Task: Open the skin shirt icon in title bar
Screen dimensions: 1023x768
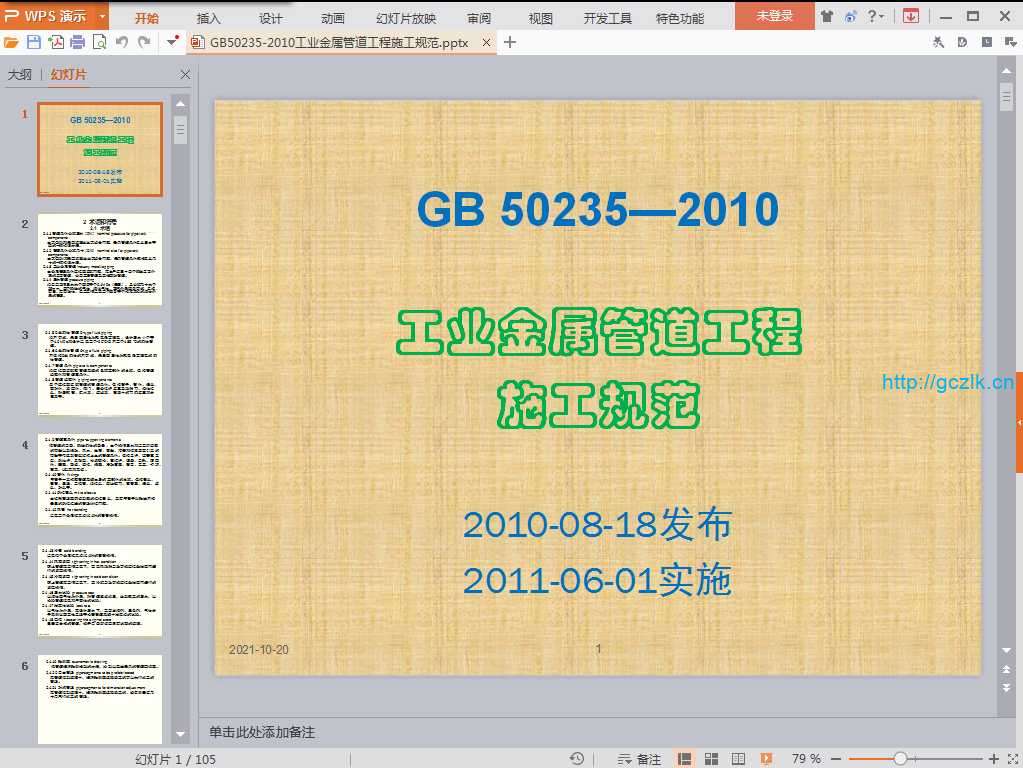Action: coord(827,17)
